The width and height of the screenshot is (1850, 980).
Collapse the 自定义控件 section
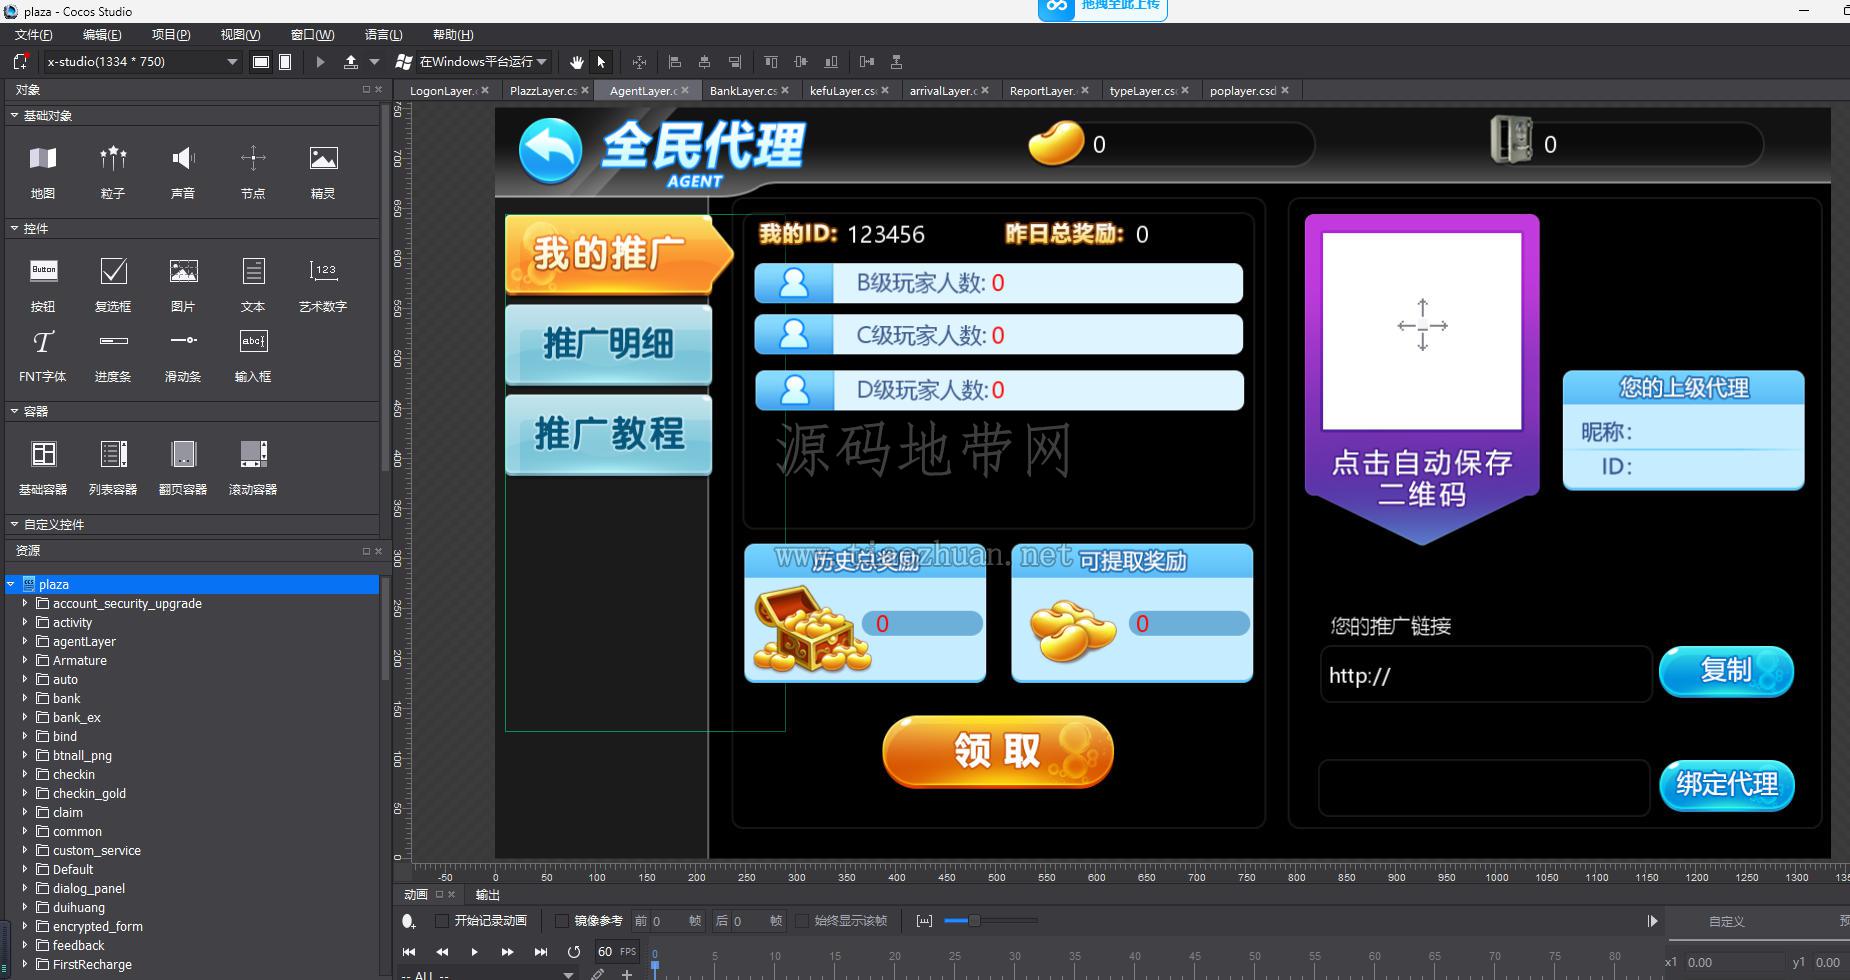tap(14, 524)
